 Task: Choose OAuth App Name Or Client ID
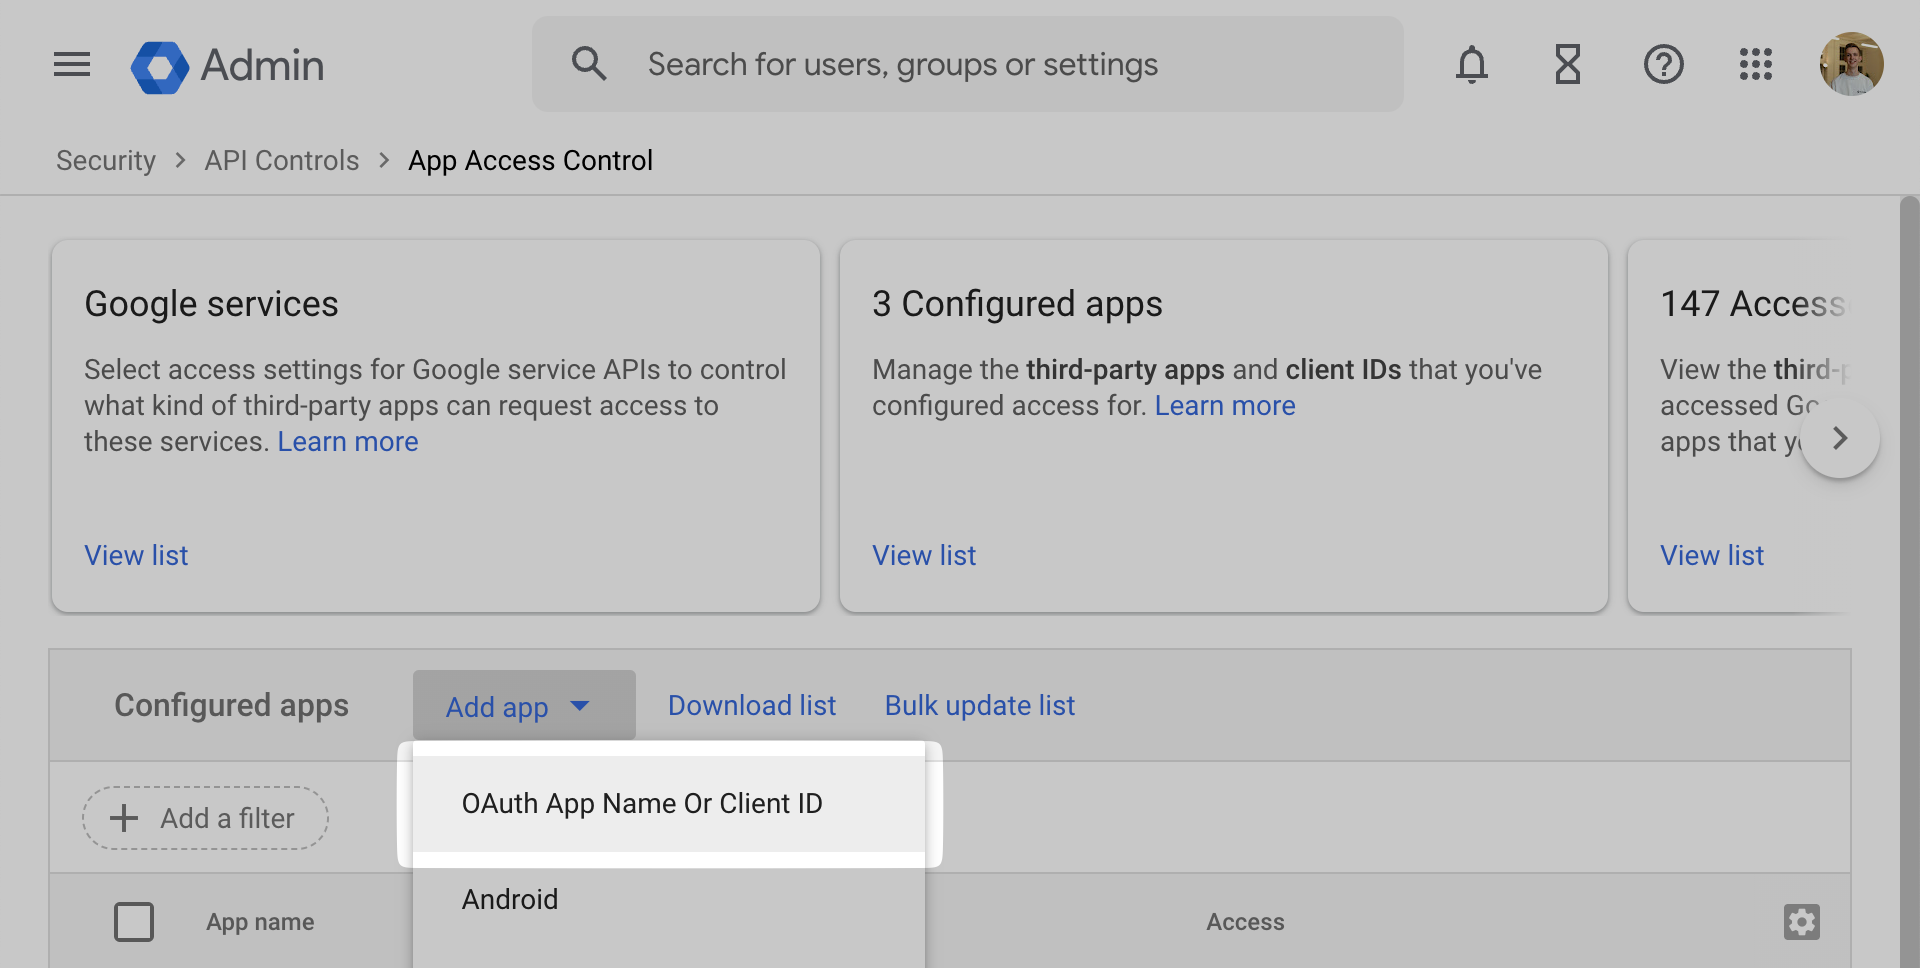coord(642,804)
